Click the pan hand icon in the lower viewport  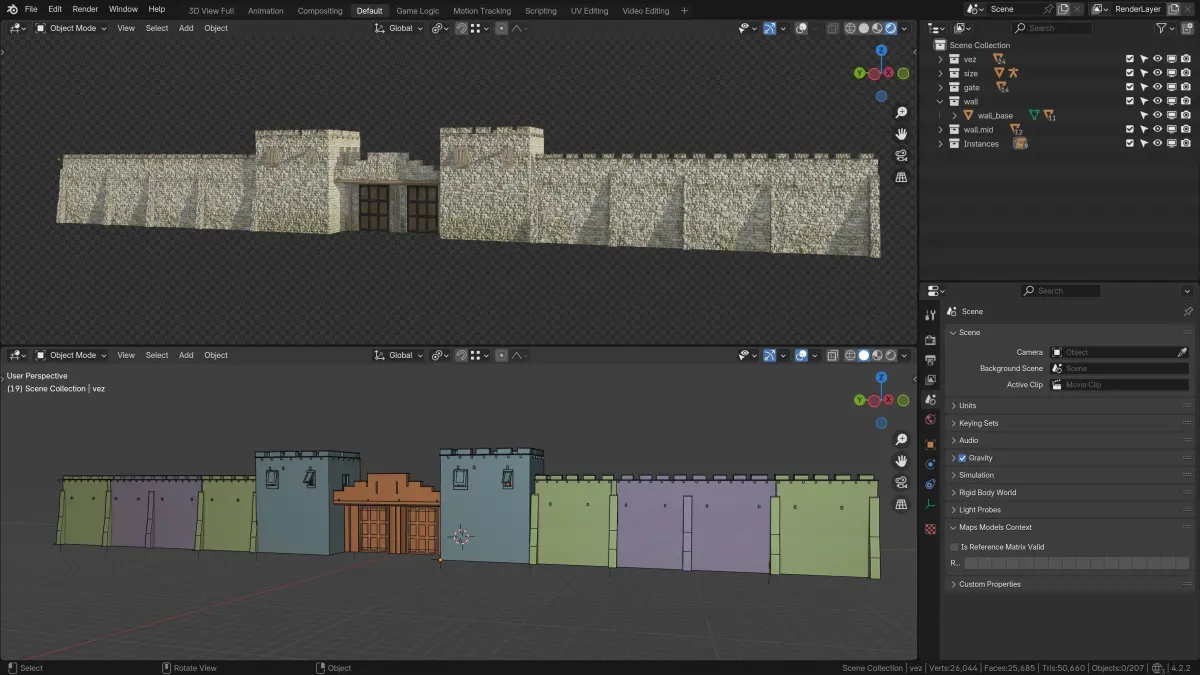click(901, 461)
